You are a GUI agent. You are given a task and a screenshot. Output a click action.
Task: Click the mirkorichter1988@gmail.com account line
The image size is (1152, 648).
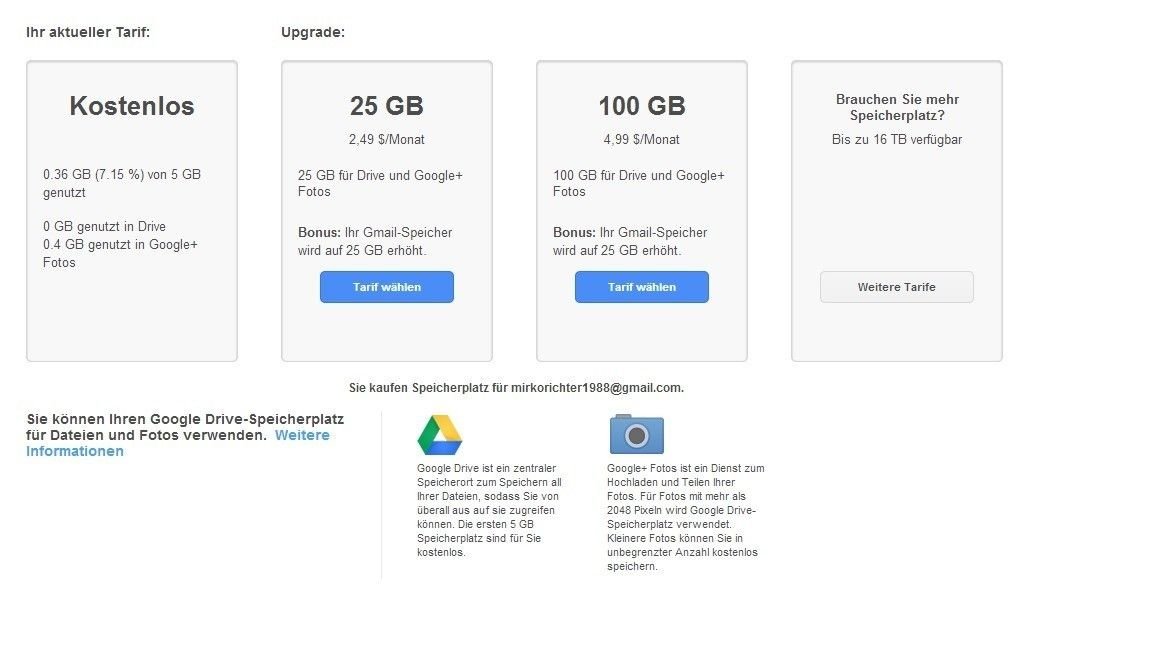pos(516,388)
